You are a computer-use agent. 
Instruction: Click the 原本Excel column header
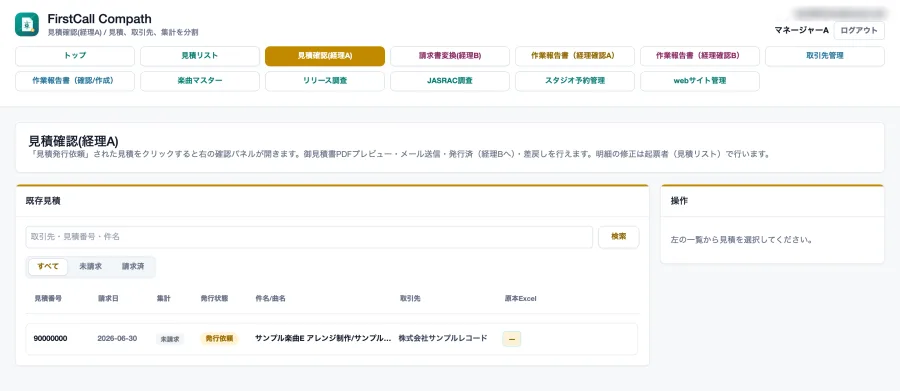coord(521,299)
